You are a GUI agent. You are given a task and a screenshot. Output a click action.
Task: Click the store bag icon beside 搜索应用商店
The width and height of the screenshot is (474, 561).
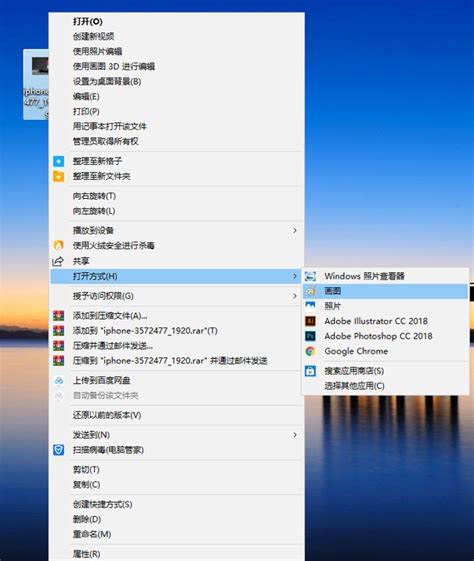[310, 371]
